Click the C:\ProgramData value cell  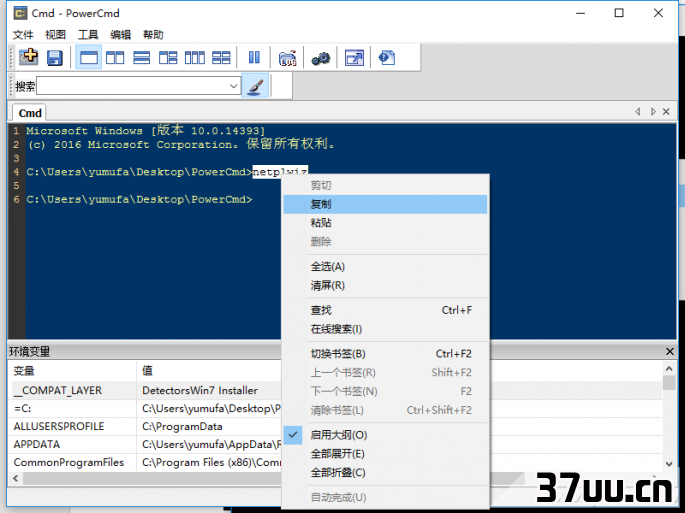click(x=182, y=426)
